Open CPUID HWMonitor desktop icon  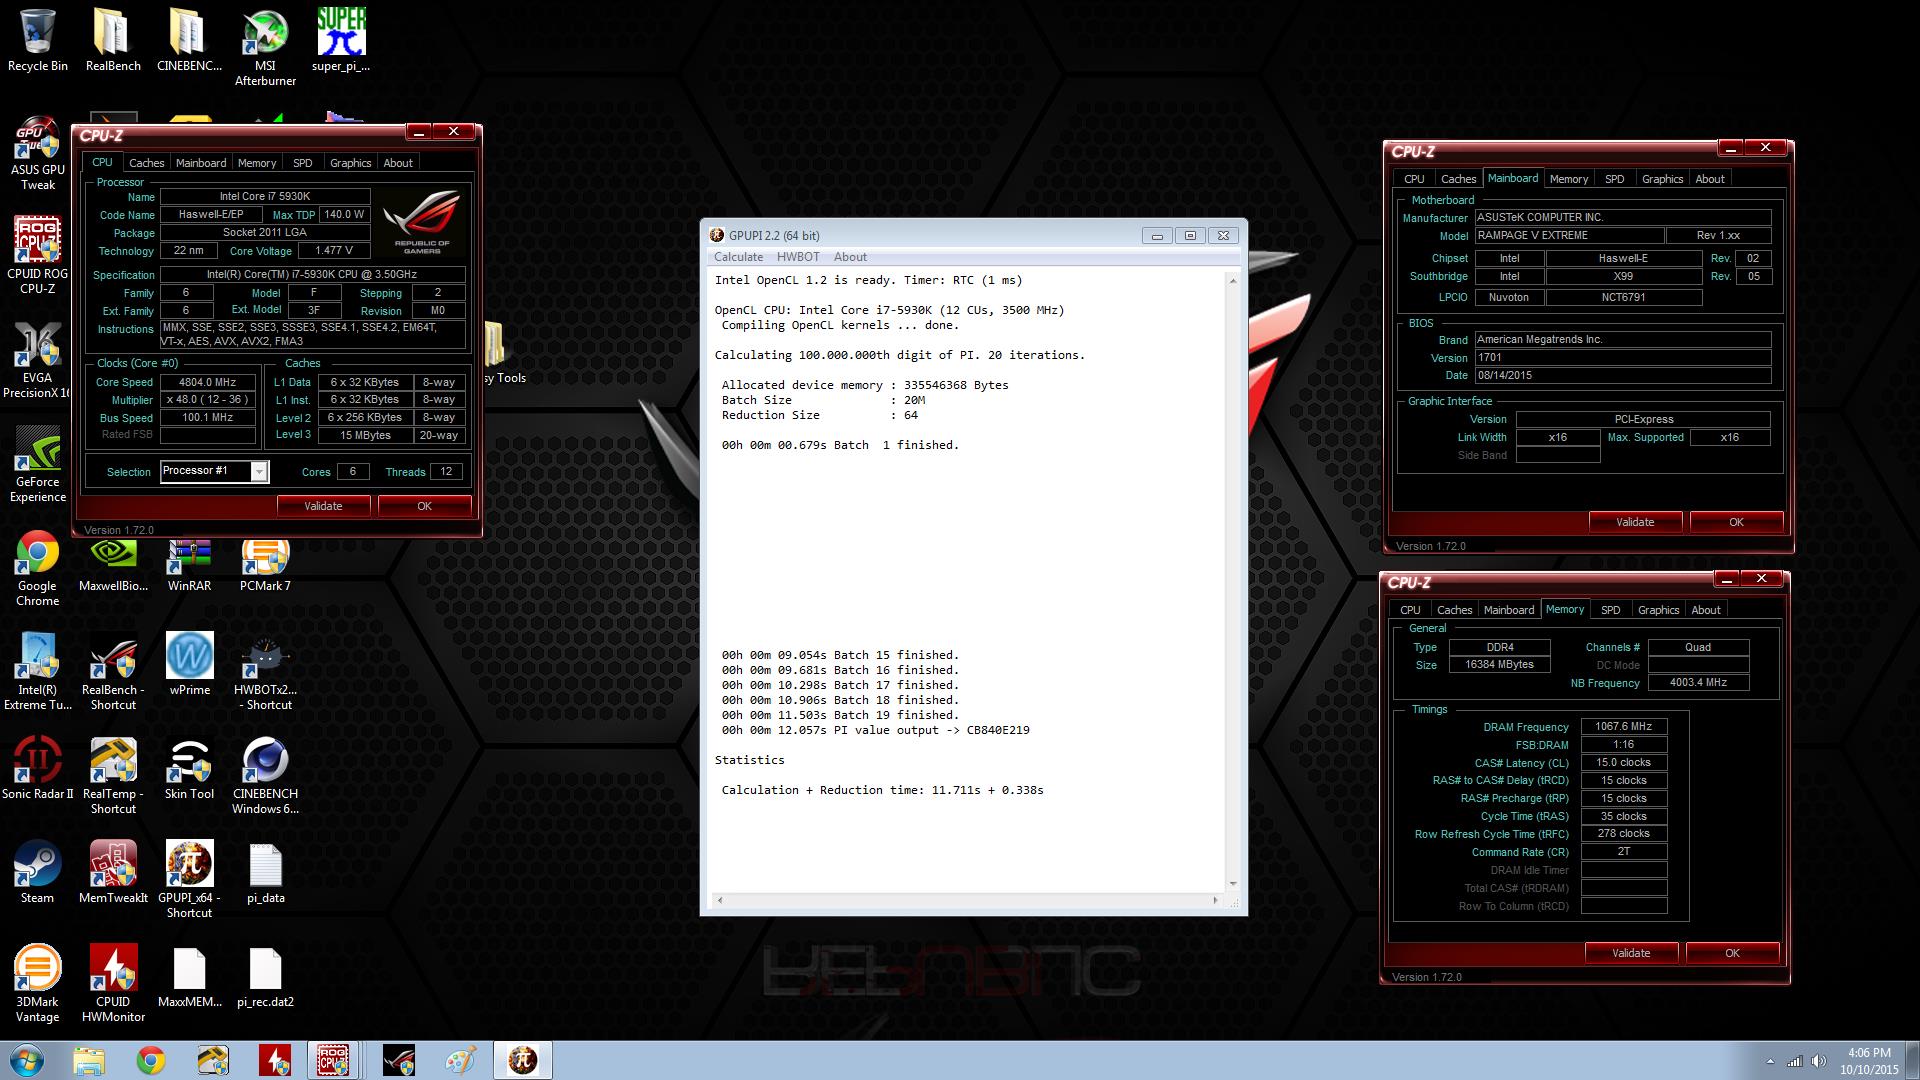[113, 984]
